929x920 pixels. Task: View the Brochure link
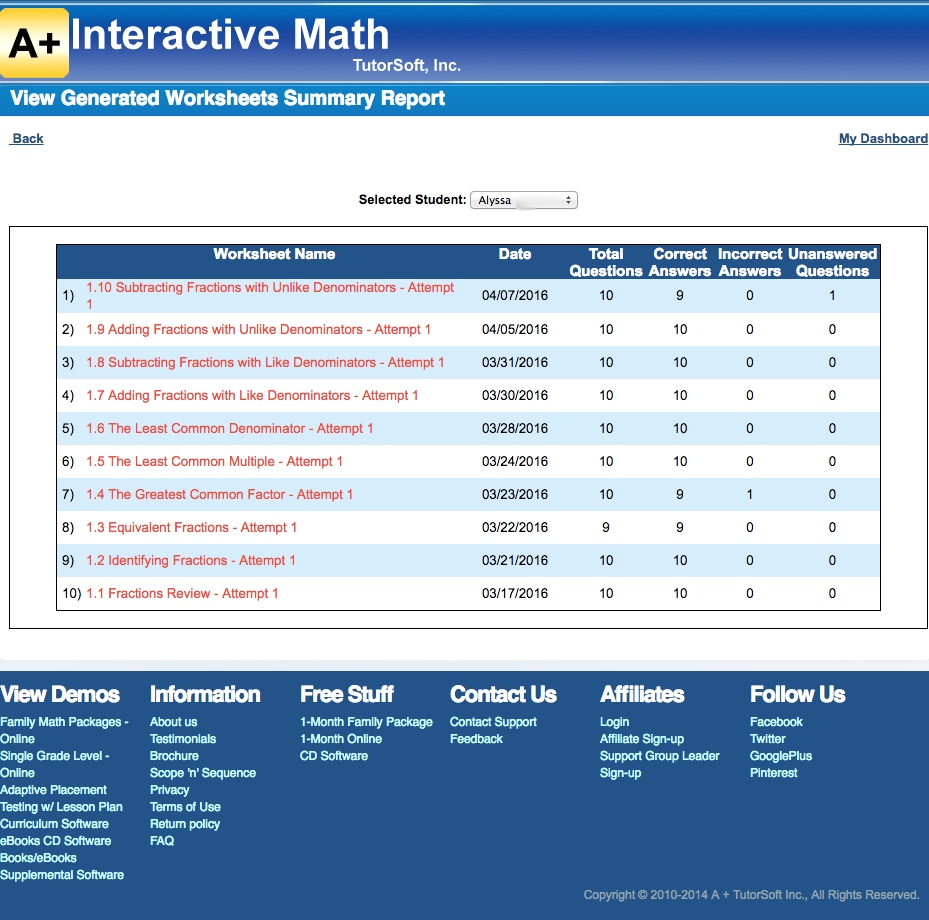coord(174,755)
